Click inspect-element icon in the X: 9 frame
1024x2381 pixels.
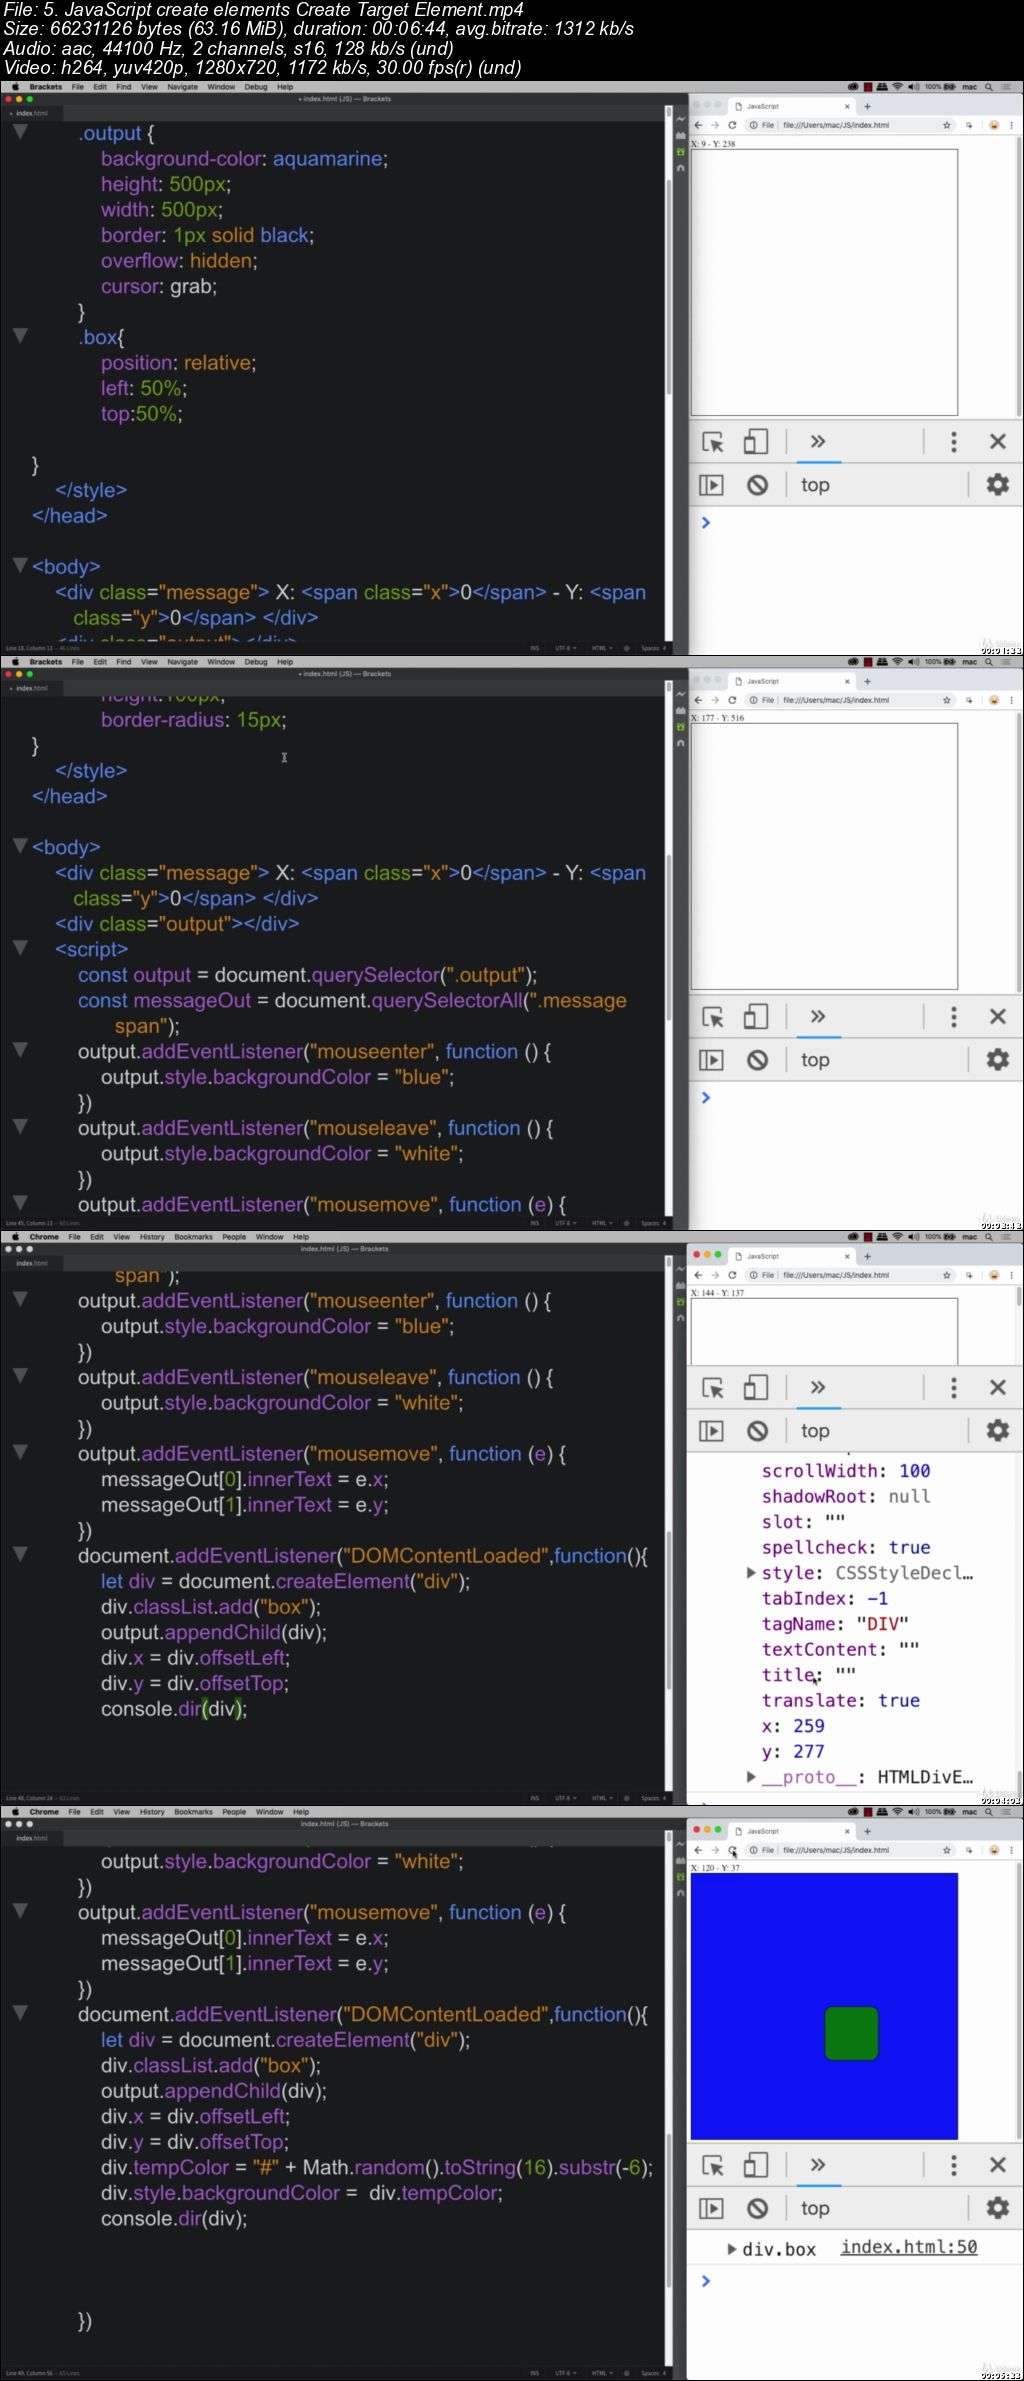pos(712,442)
